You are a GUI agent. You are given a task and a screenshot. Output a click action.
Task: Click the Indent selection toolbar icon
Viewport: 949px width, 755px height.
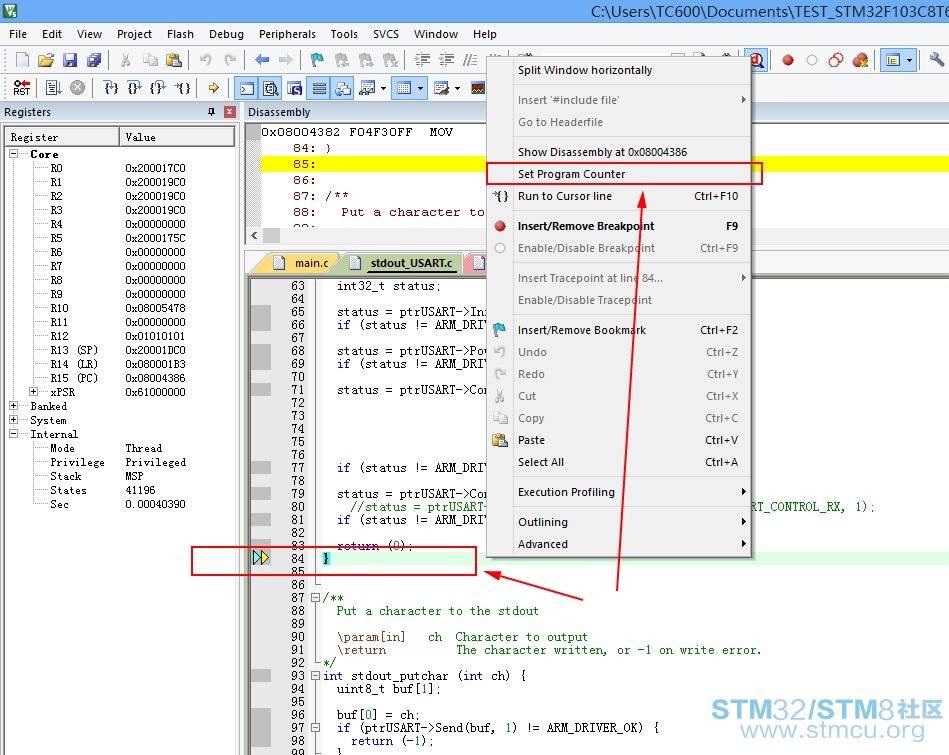tap(422, 59)
